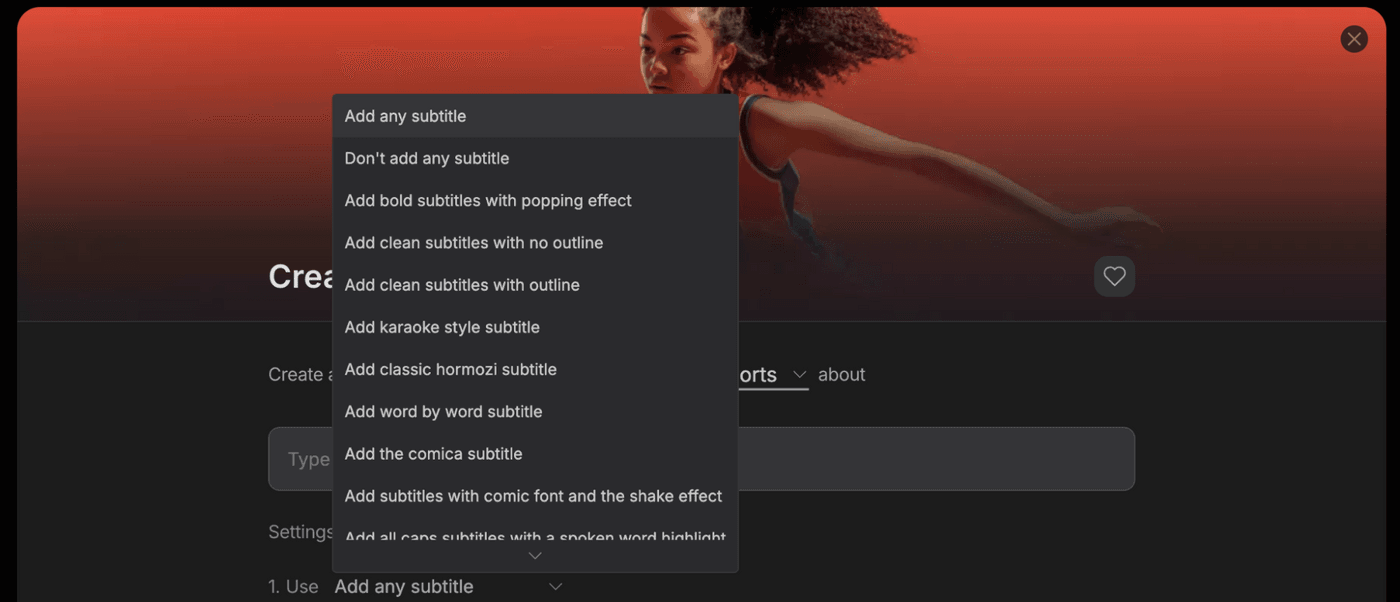
Task: Select 'Add karaoke style subtitle'
Action: [535, 327]
